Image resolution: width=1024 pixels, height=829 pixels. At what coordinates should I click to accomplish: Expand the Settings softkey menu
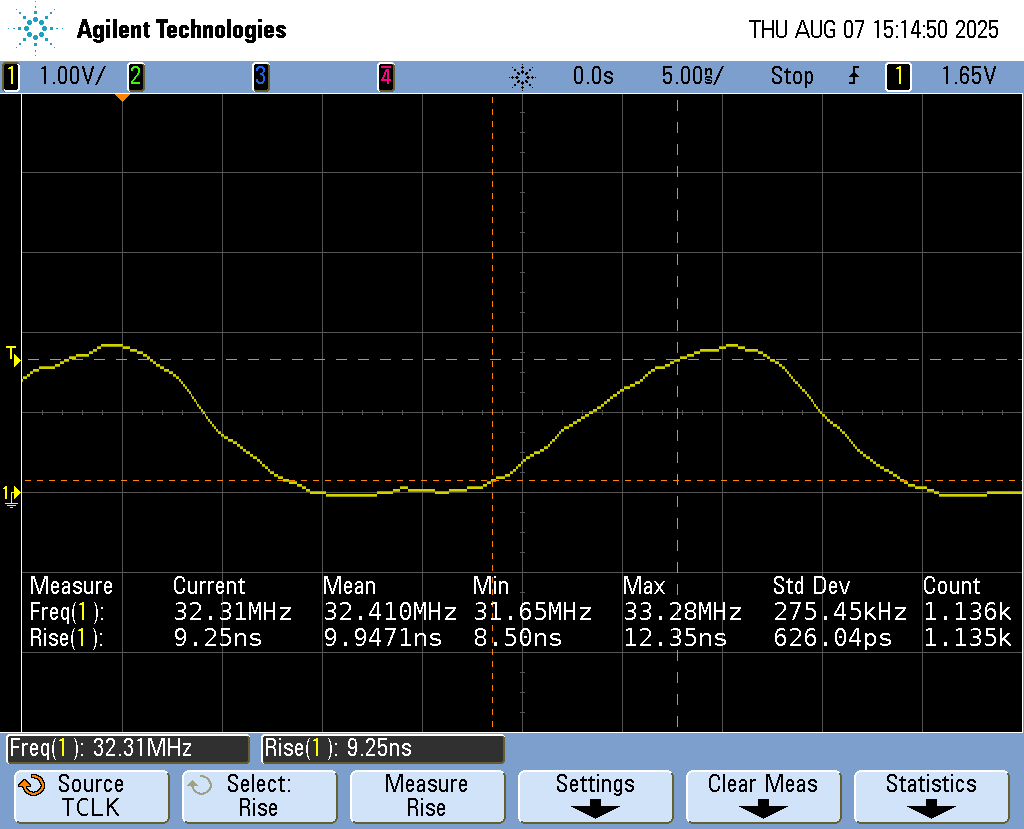[595, 796]
